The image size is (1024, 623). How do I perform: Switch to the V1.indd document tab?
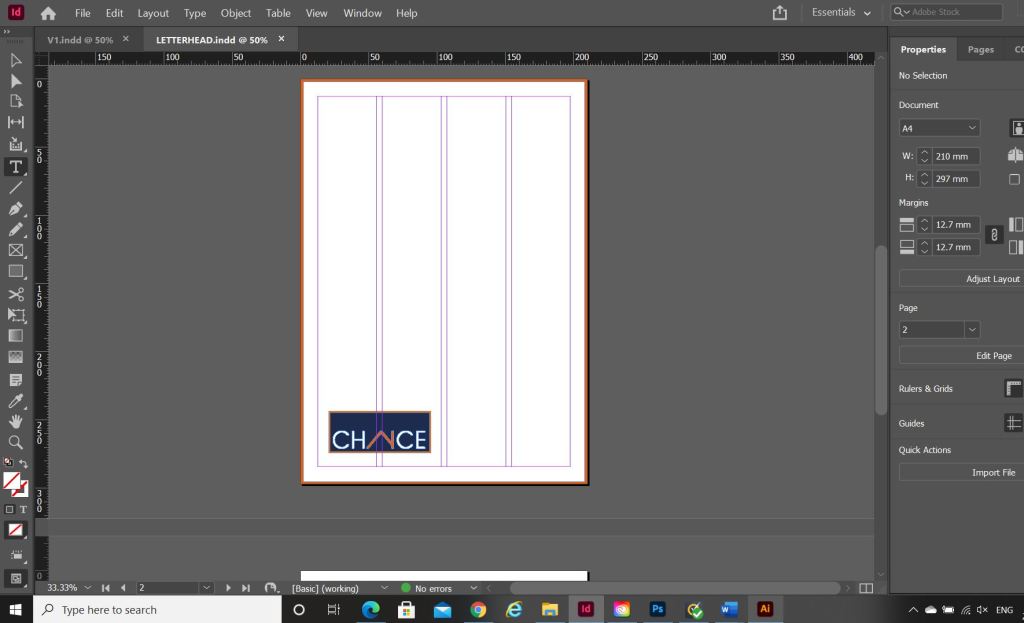[x=80, y=40]
